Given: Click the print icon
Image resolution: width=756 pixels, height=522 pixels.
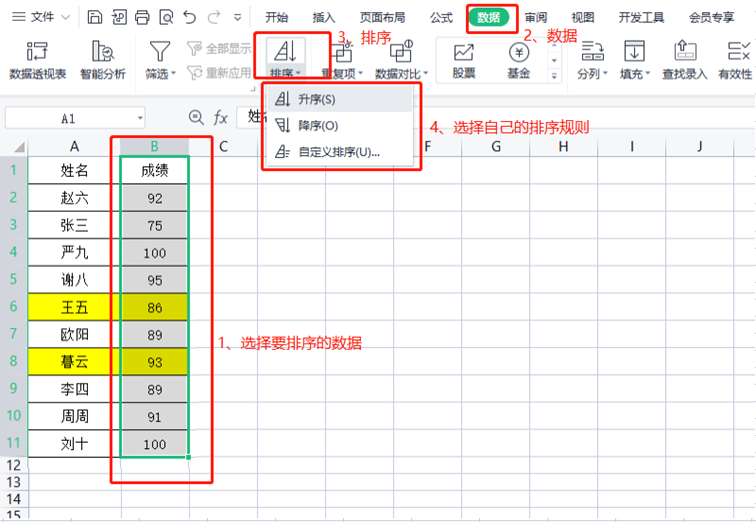Looking at the screenshot, I should 142,18.
